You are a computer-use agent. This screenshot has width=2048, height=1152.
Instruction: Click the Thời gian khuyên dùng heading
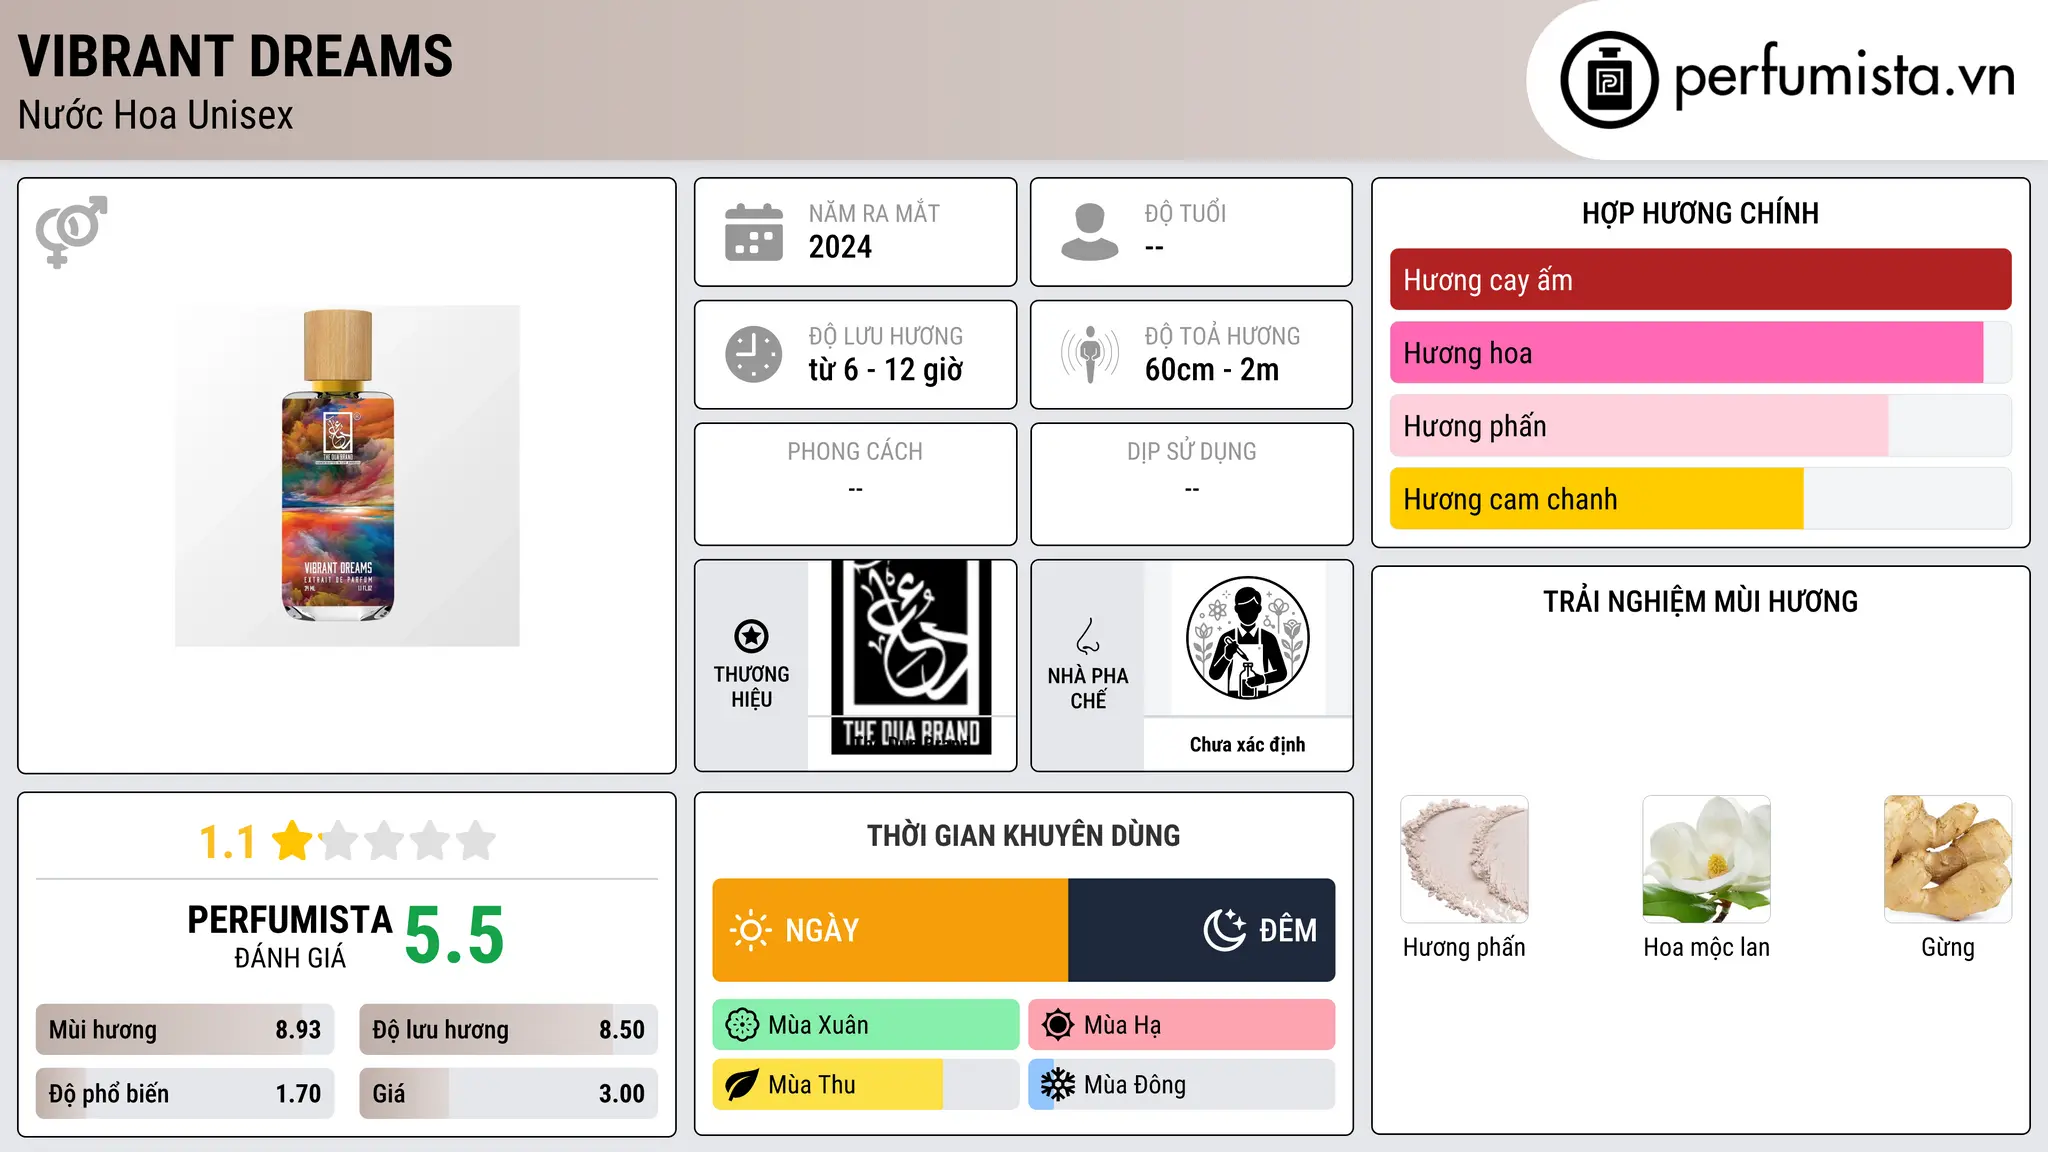(x=1024, y=836)
